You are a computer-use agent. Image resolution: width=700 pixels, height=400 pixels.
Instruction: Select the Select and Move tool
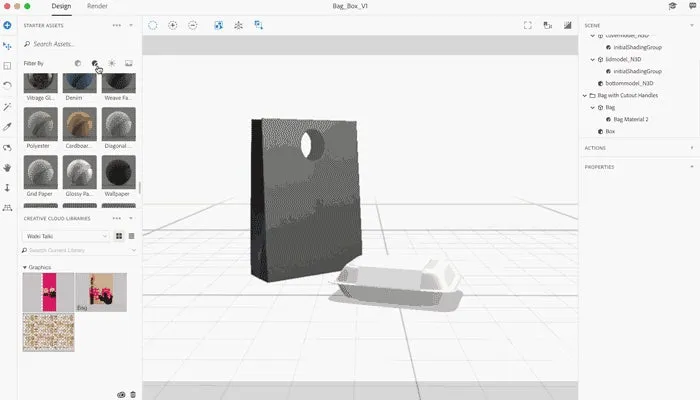point(7,46)
